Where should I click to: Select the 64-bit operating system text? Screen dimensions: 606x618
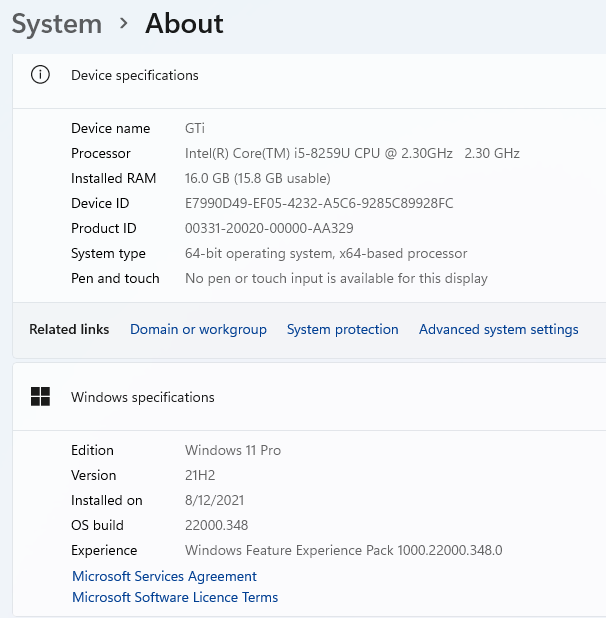click(x=326, y=253)
